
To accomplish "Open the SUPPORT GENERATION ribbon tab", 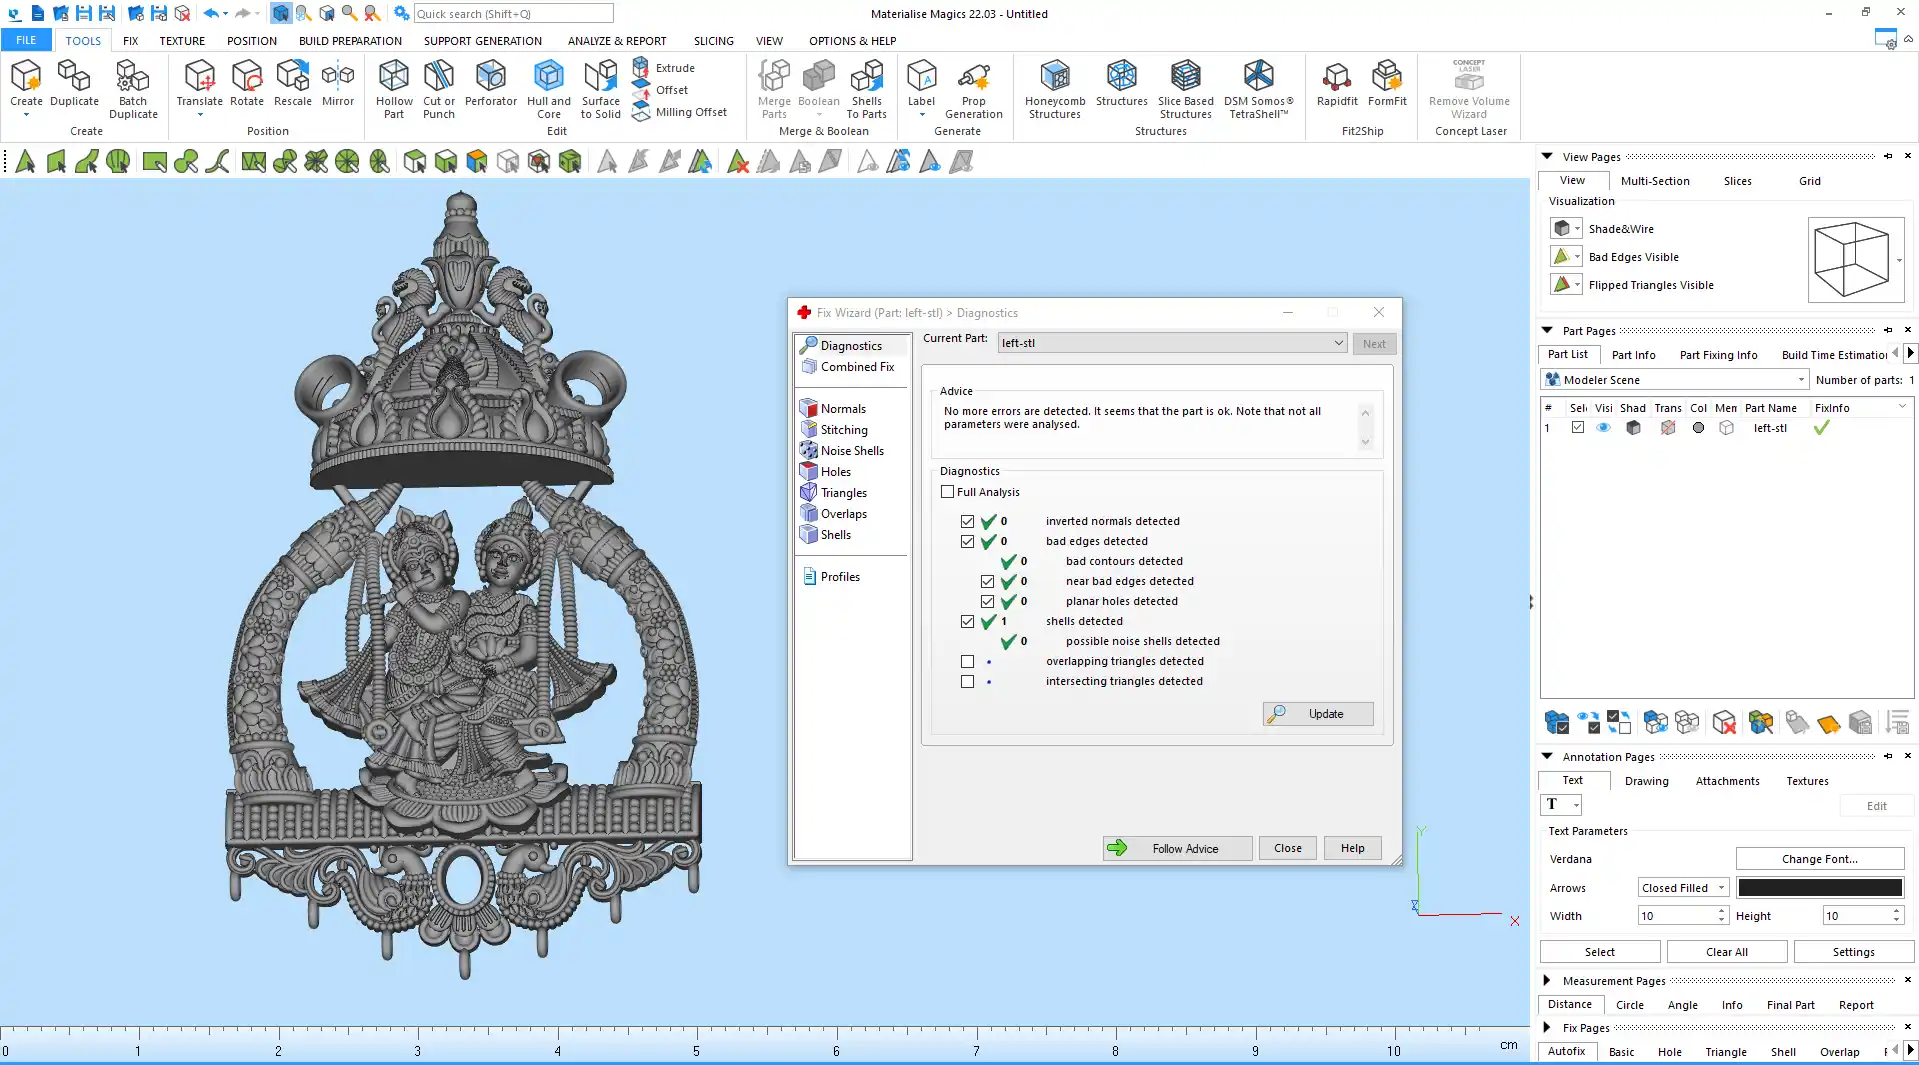I will pyautogui.click(x=482, y=41).
